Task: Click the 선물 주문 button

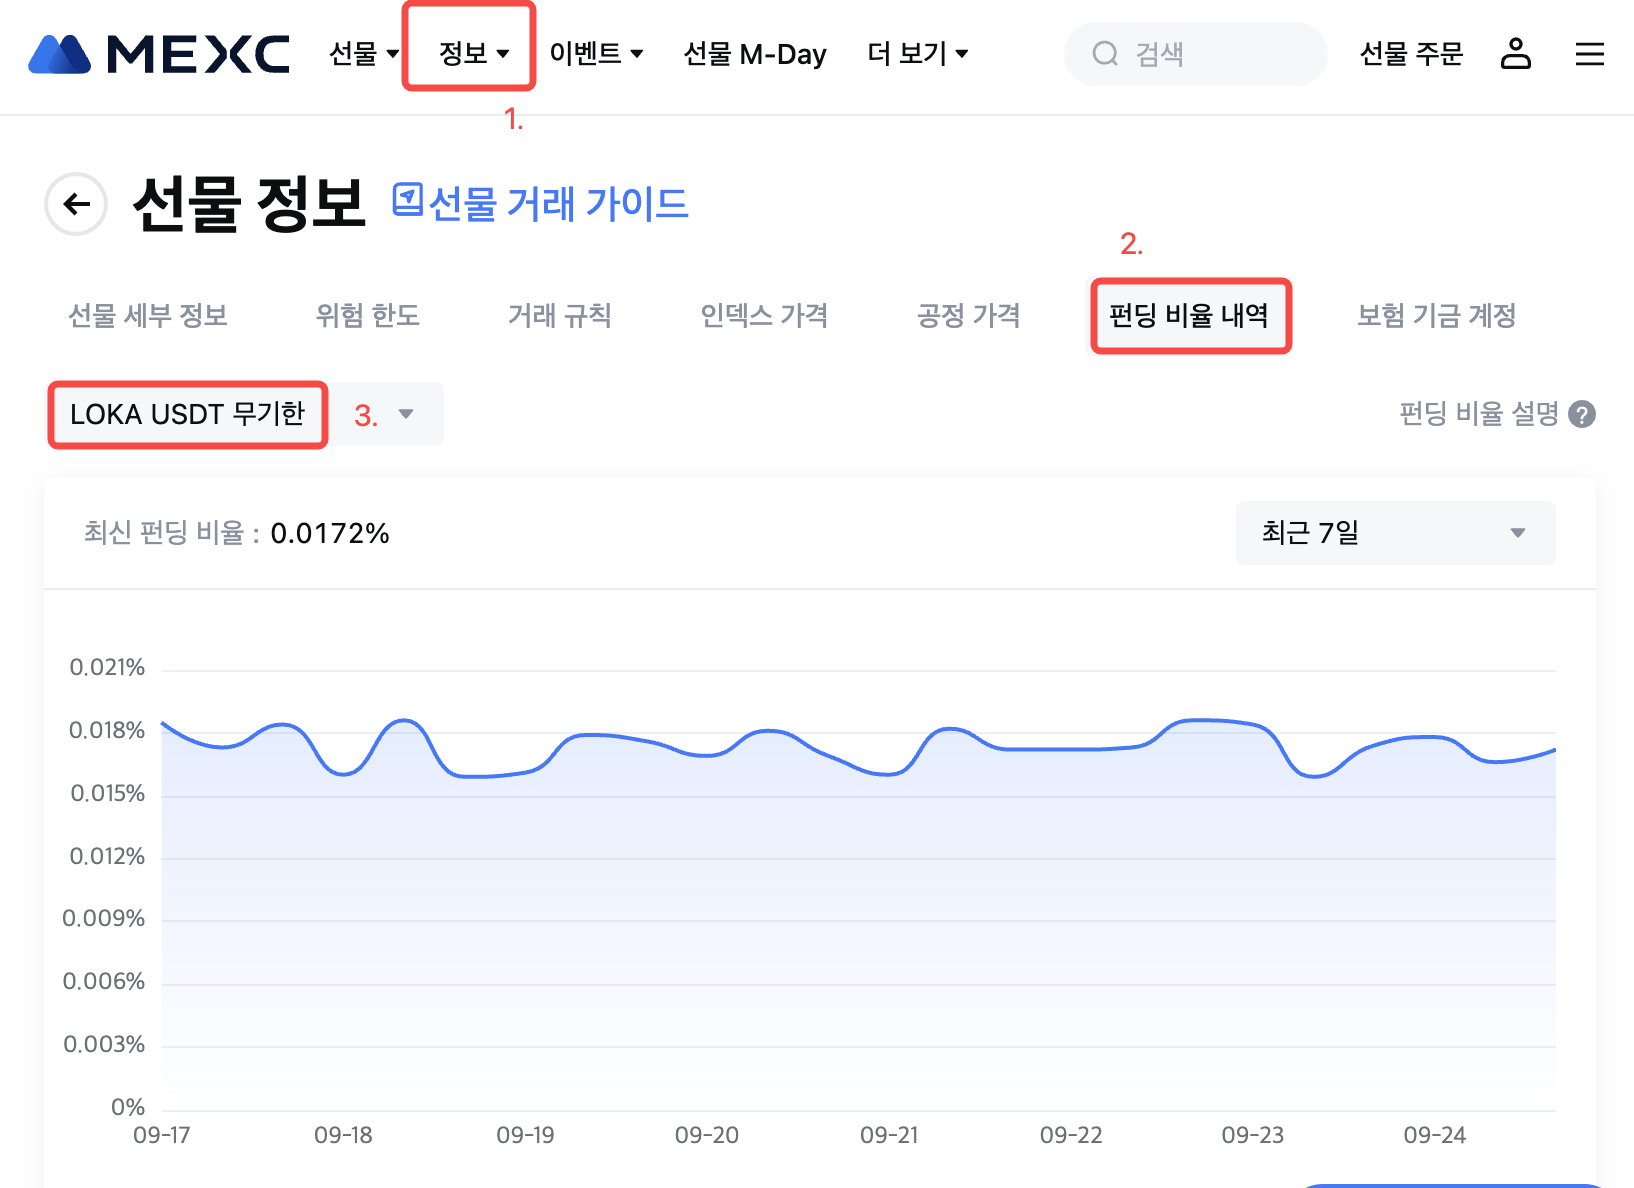Action: point(1411,54)
